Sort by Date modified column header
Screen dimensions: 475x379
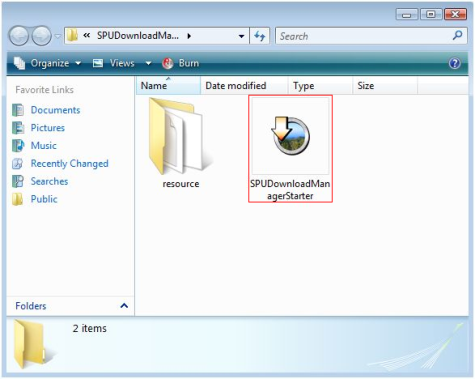[244, 86]
